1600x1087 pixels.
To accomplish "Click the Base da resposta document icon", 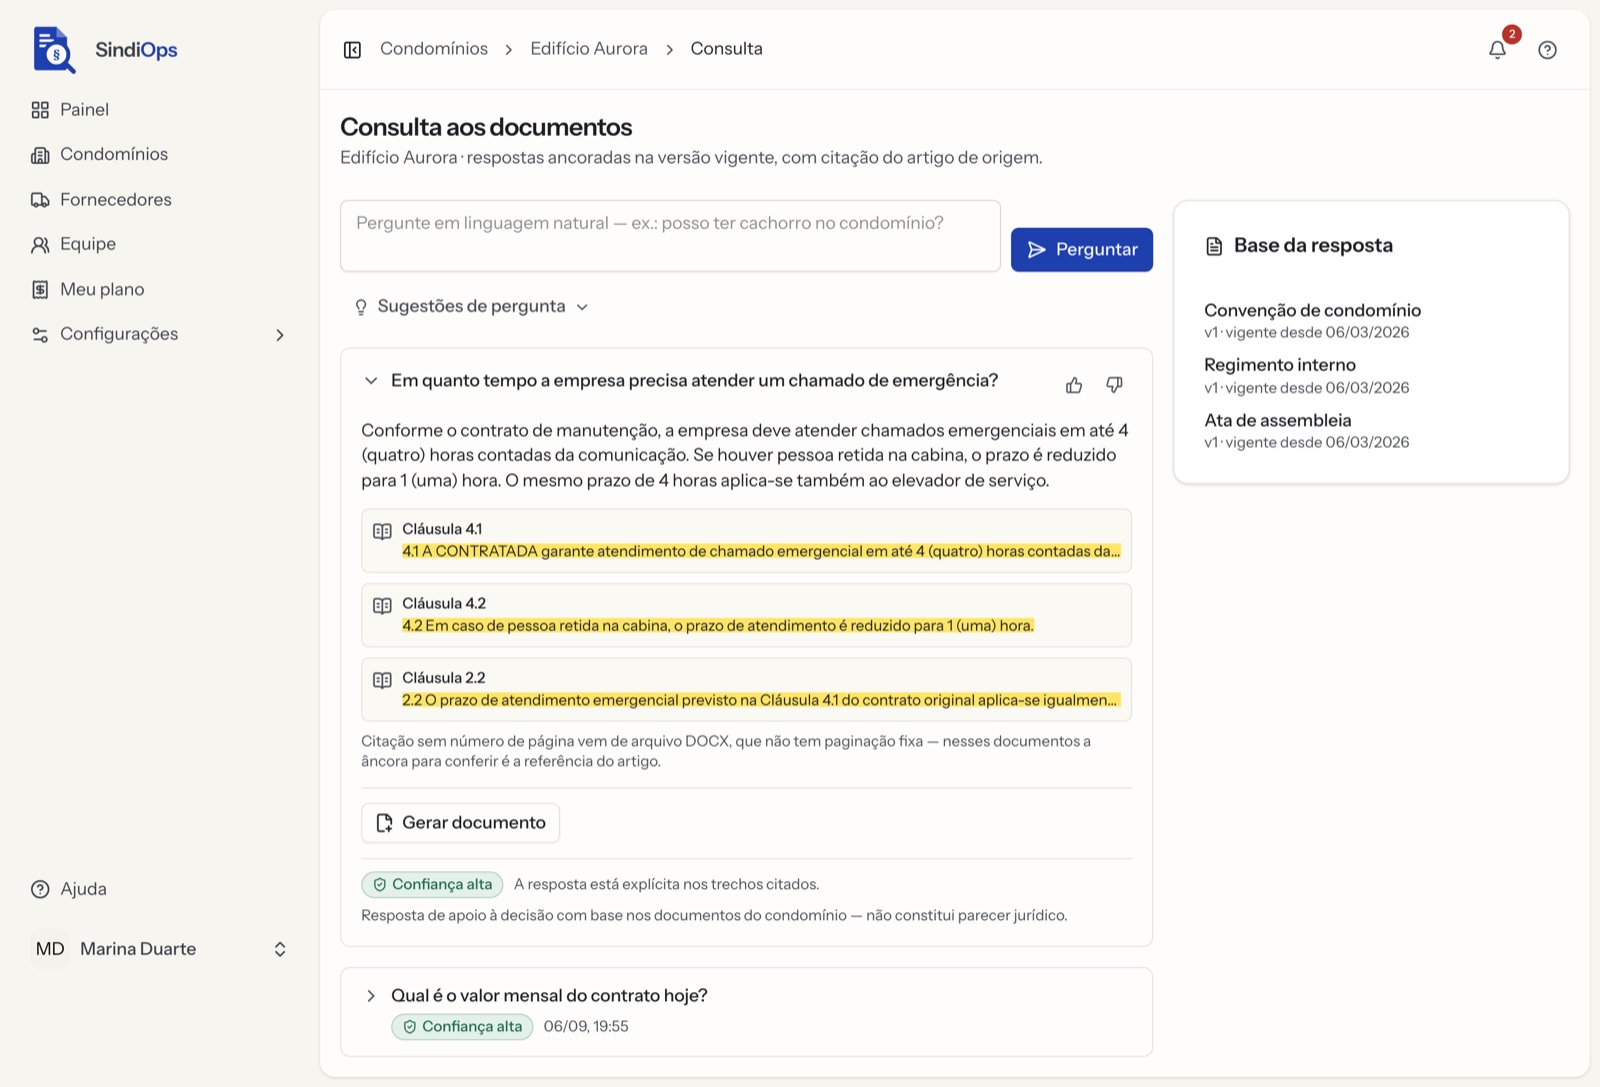I will (1214, 246).
